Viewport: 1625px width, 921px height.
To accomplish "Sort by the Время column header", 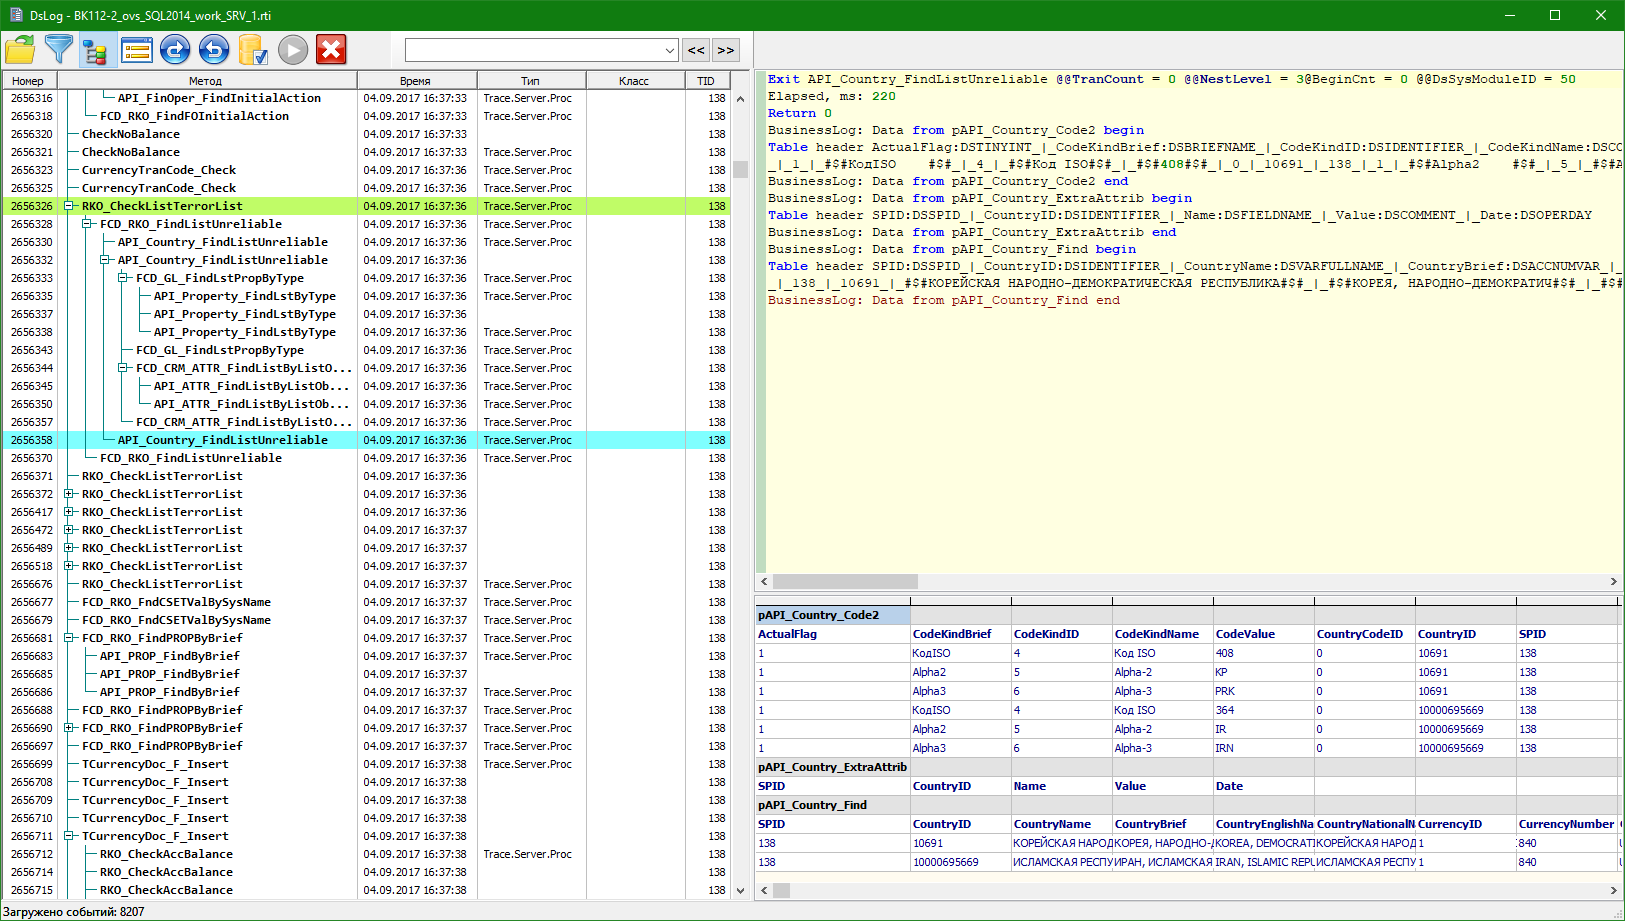I will (x=415, y=81).
